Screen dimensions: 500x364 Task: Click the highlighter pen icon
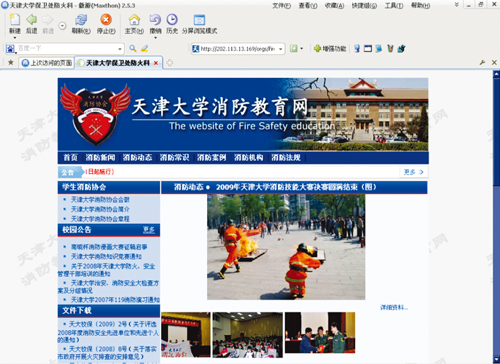[x=144, y=49]
